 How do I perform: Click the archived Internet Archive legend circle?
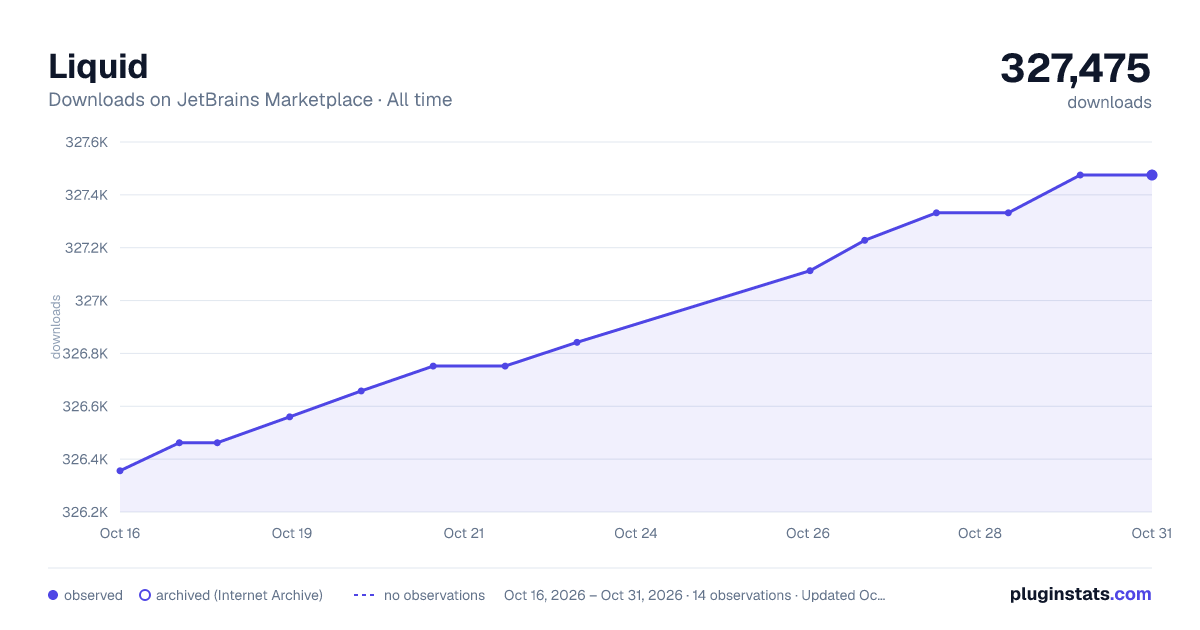(x=145, y=595)
